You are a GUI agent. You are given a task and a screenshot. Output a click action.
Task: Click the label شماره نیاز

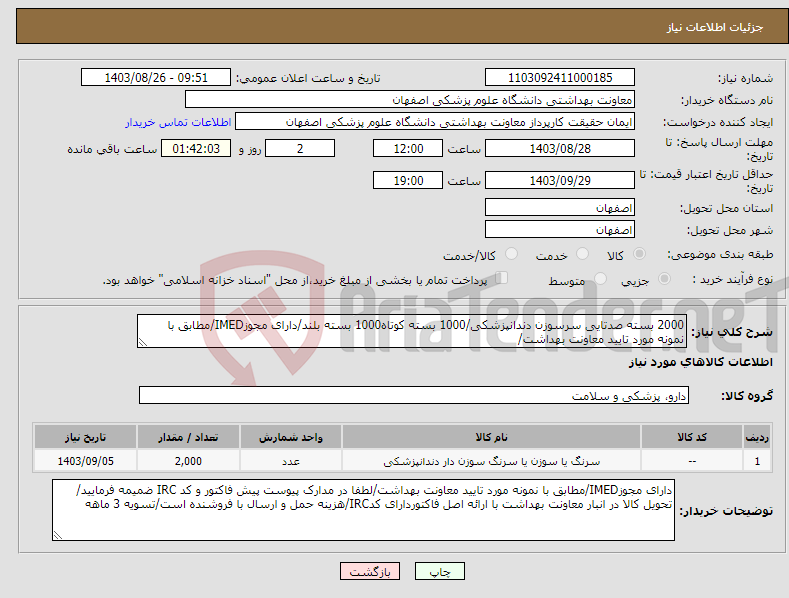(745, 79)
